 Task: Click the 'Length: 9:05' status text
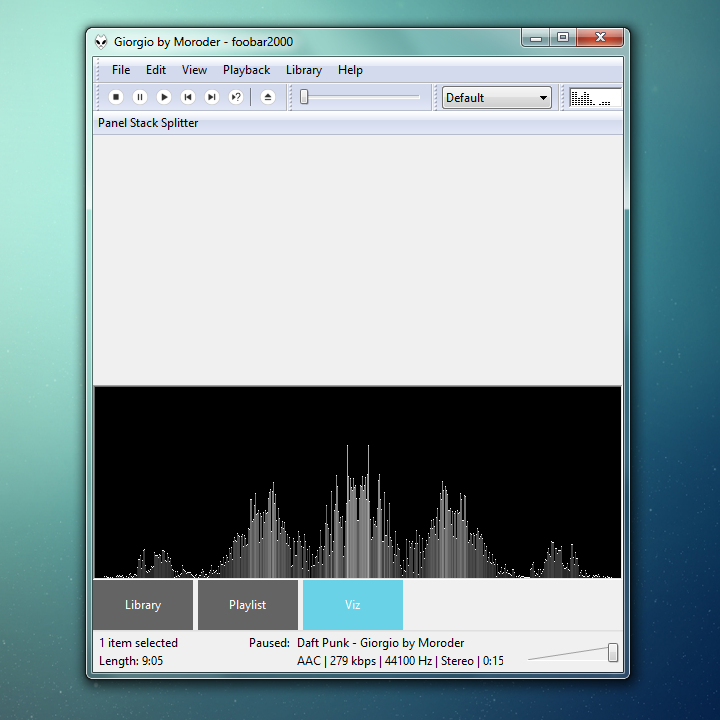131,661
